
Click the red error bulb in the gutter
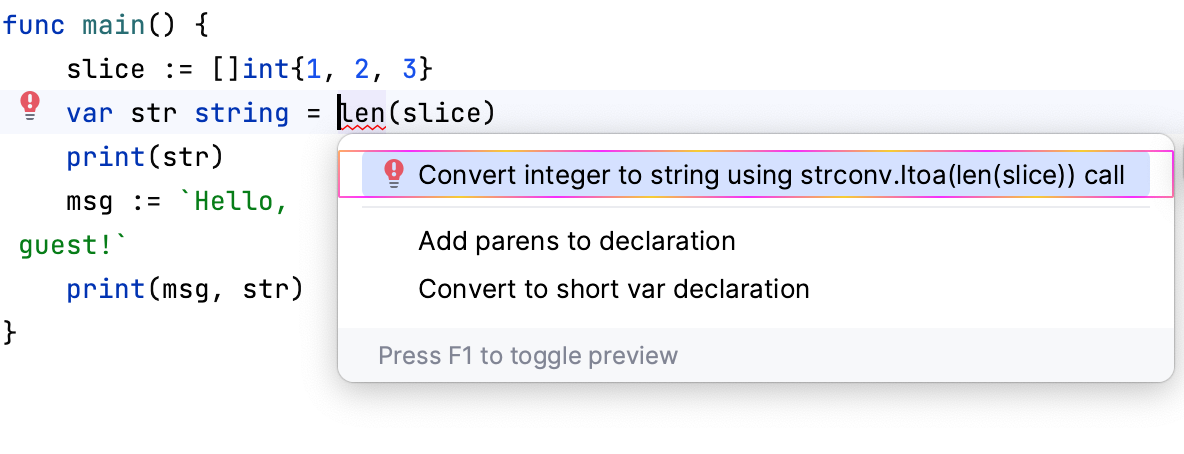[31, 105]
